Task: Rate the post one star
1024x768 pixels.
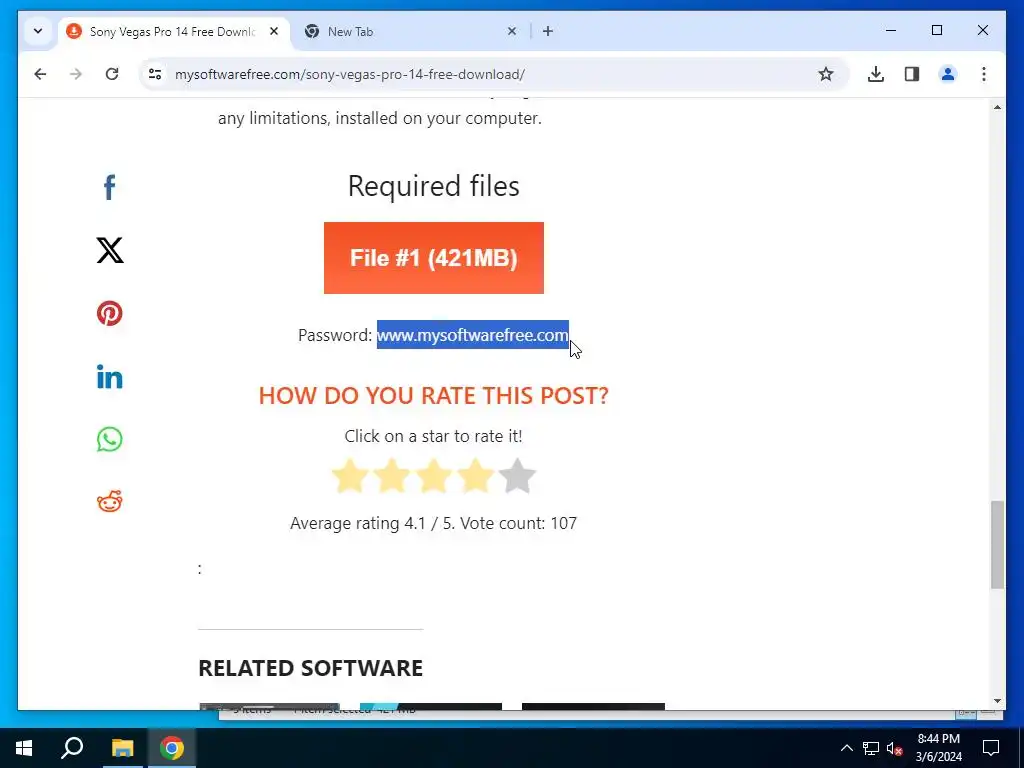Action: pyautogui.click(x=350, y=476)
